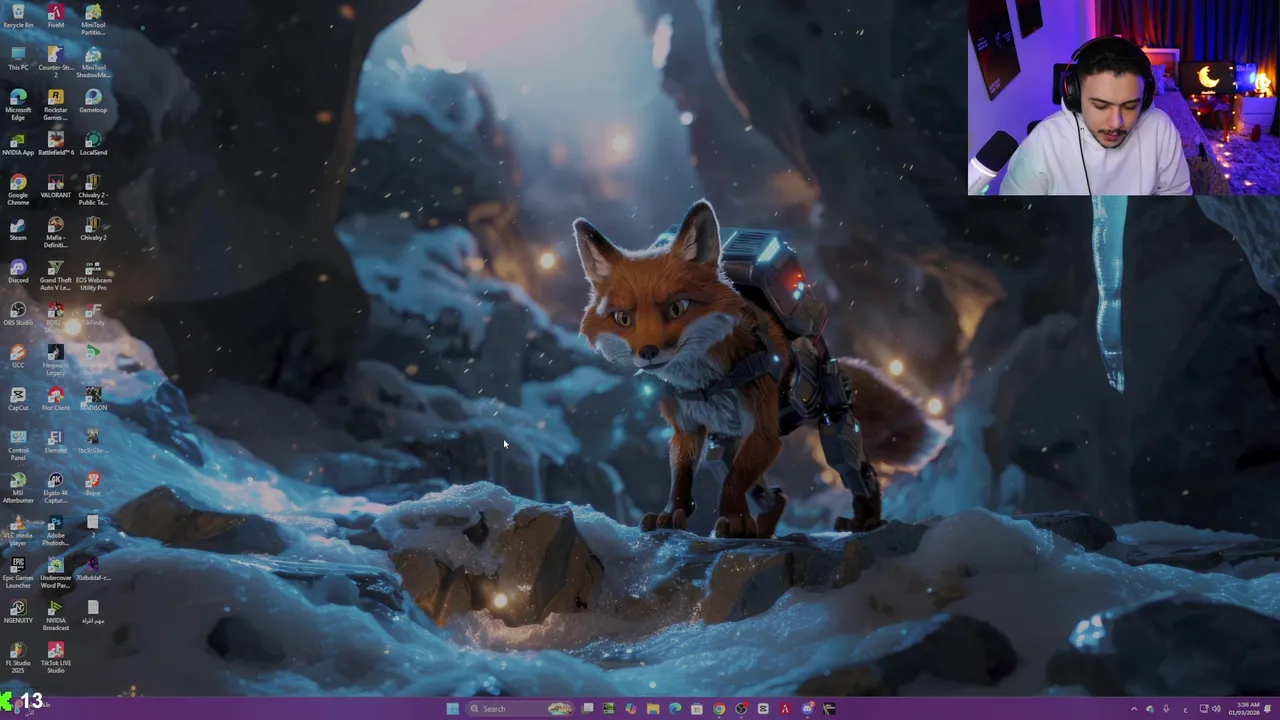Open the Recycle Bin desktop icon

click(x=18, y=16)
